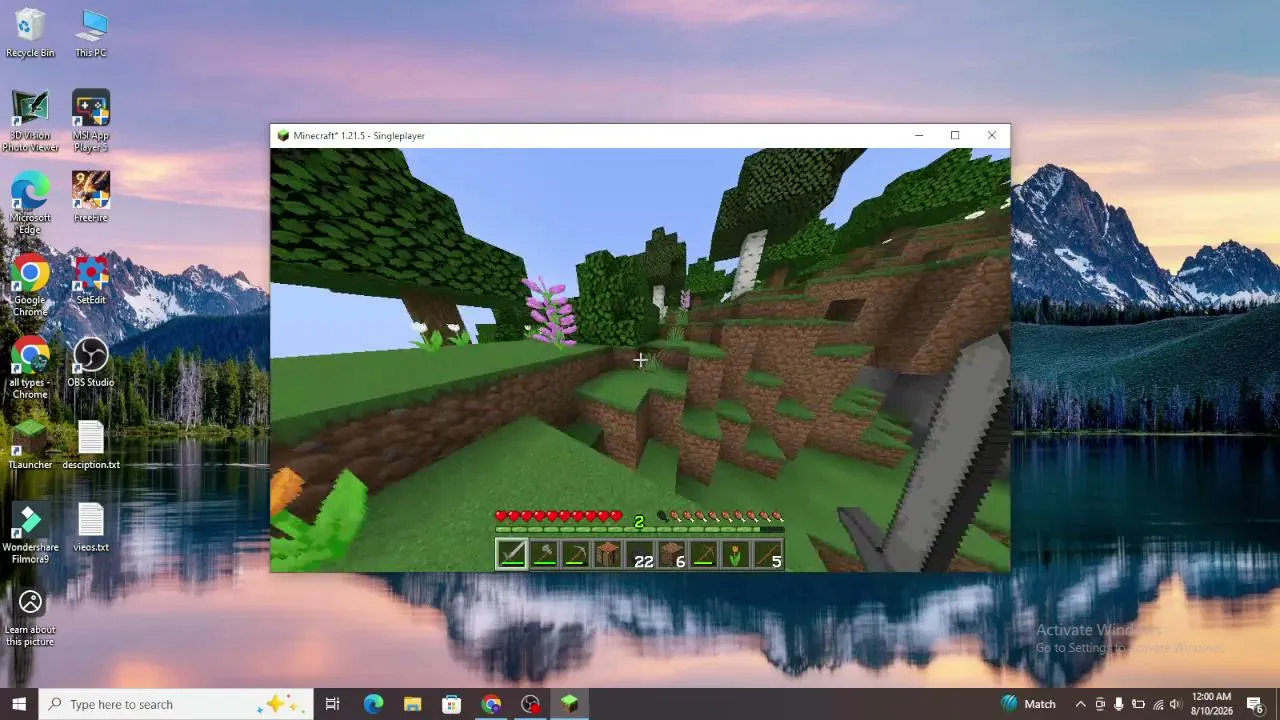1280x720 pixels.
Task: Switch to Chrome on the taskbar
Action: coord(490,704)
